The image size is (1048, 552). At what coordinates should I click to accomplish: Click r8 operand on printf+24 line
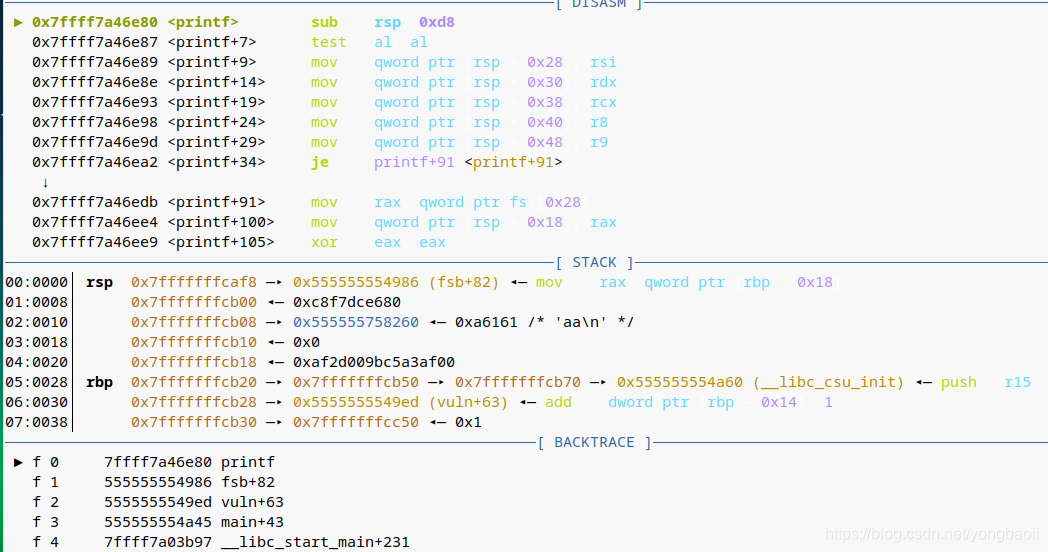pos(599,122)
